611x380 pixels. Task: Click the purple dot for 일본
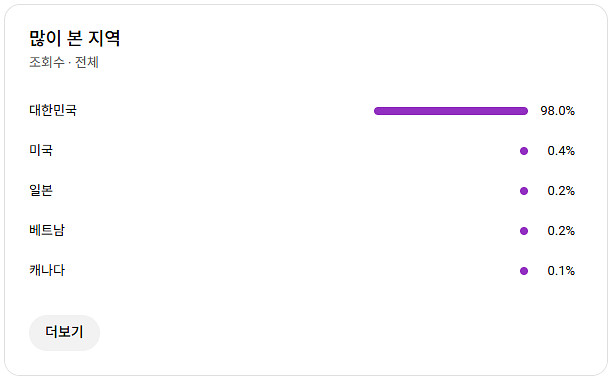coord(524,191)
